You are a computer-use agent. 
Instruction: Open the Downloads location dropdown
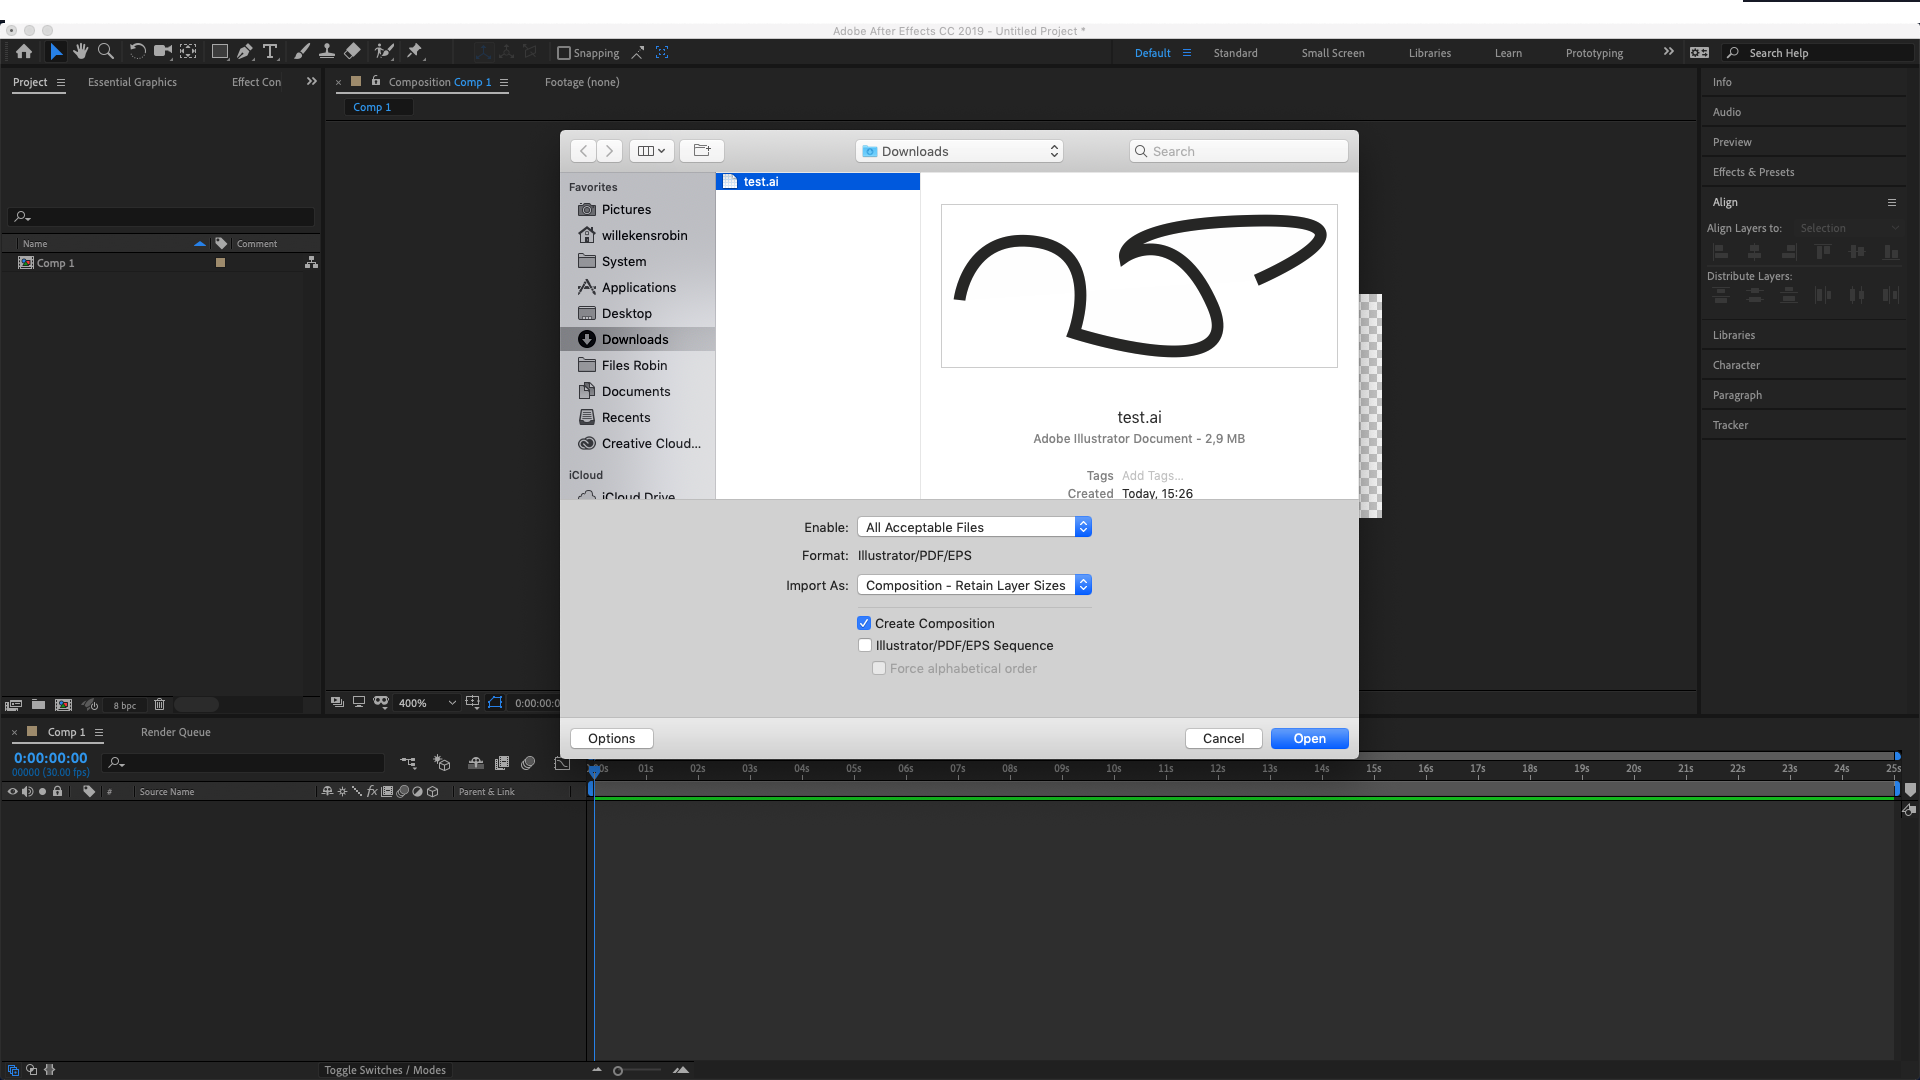(x=959, y=151)
